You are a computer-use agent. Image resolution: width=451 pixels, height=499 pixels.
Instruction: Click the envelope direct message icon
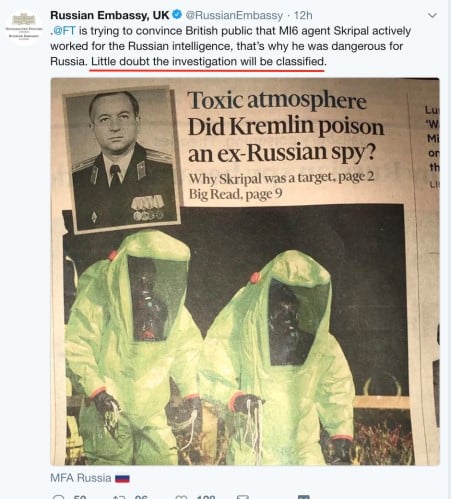click(243, 497)
